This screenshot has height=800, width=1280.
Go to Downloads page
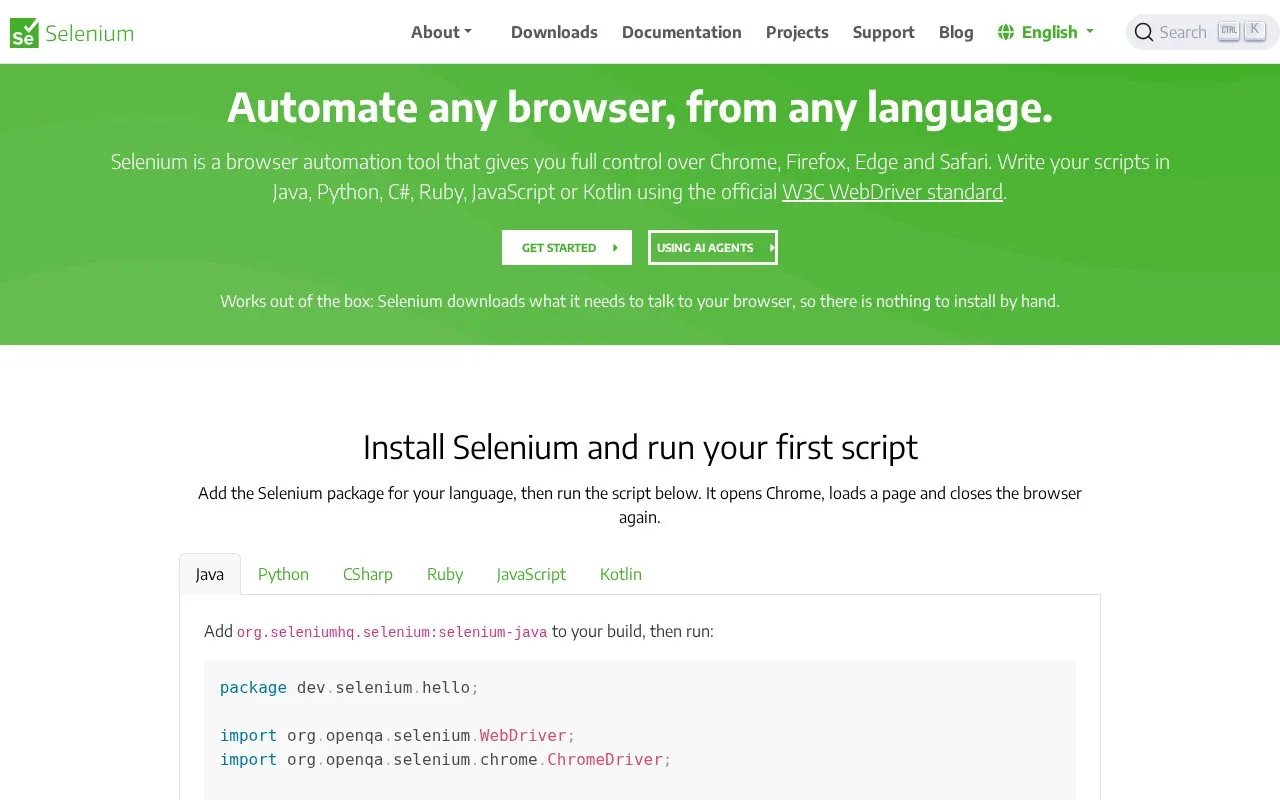(554, 32)
